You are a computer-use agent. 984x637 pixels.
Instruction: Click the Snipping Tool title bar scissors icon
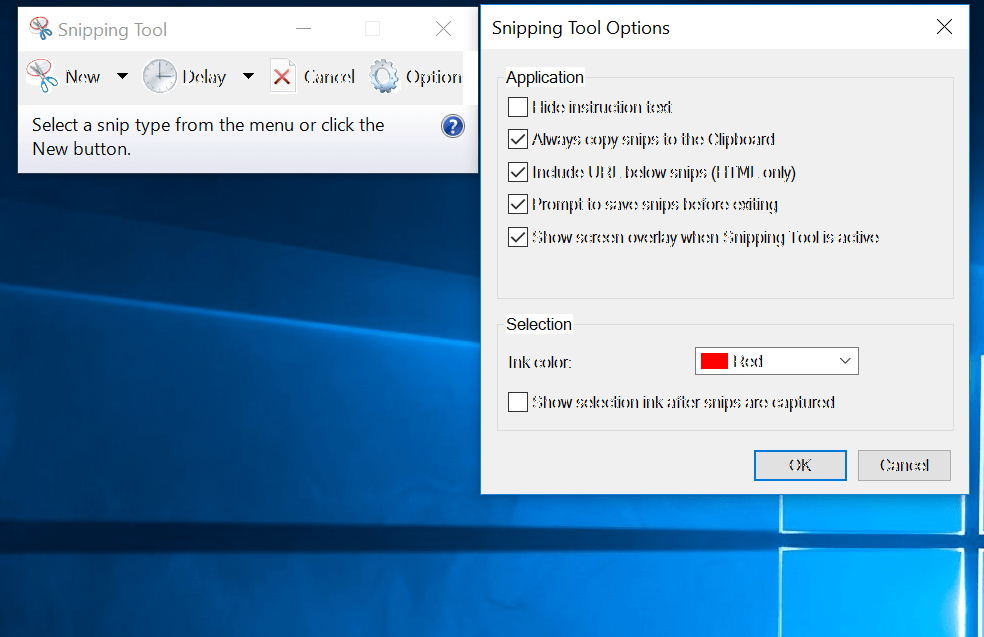coord(40,29)
